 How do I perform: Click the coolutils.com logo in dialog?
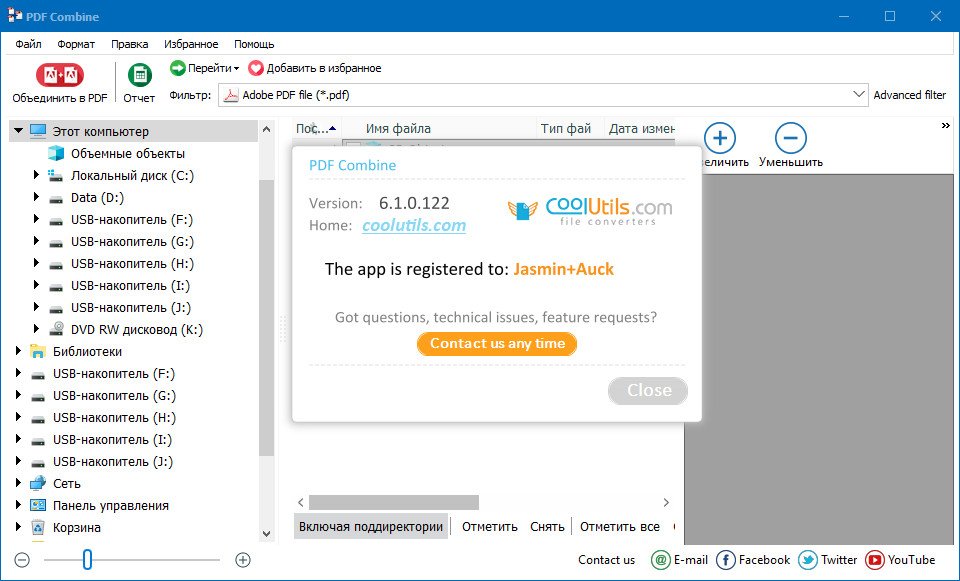pos(590,211)
